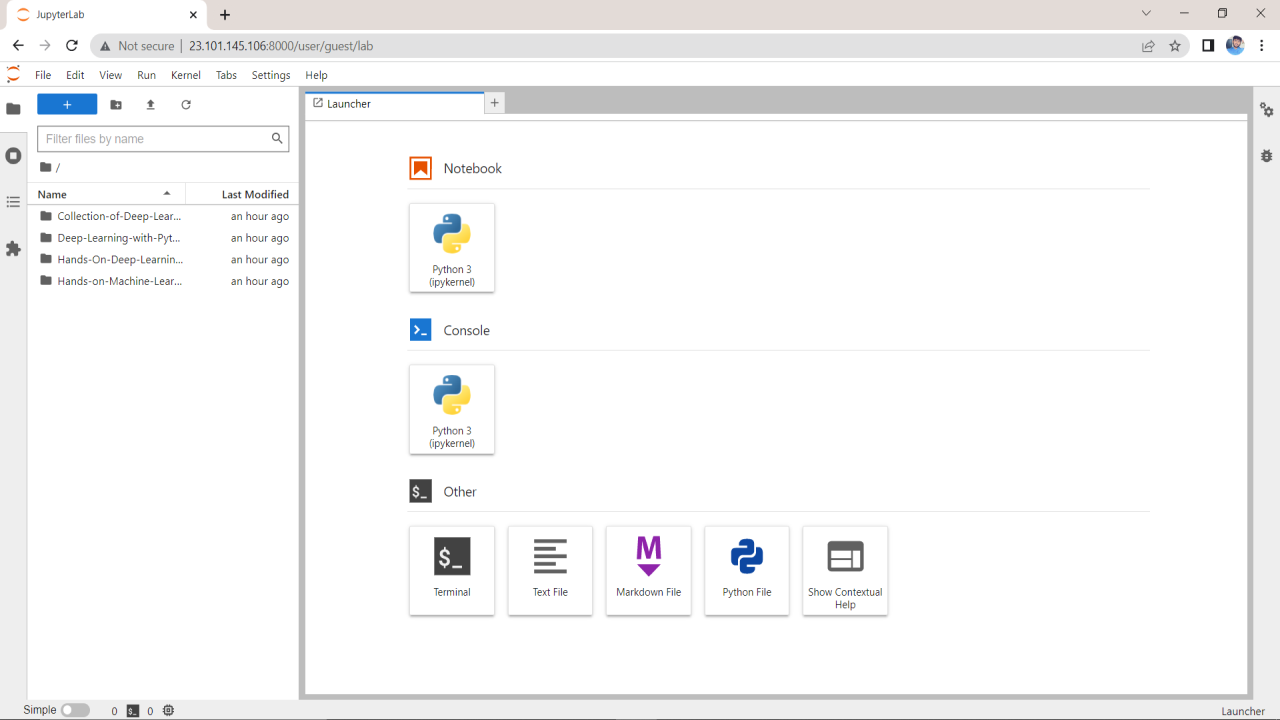Open browser side panel icon
1280x720 pixels.
point(1208,46)
